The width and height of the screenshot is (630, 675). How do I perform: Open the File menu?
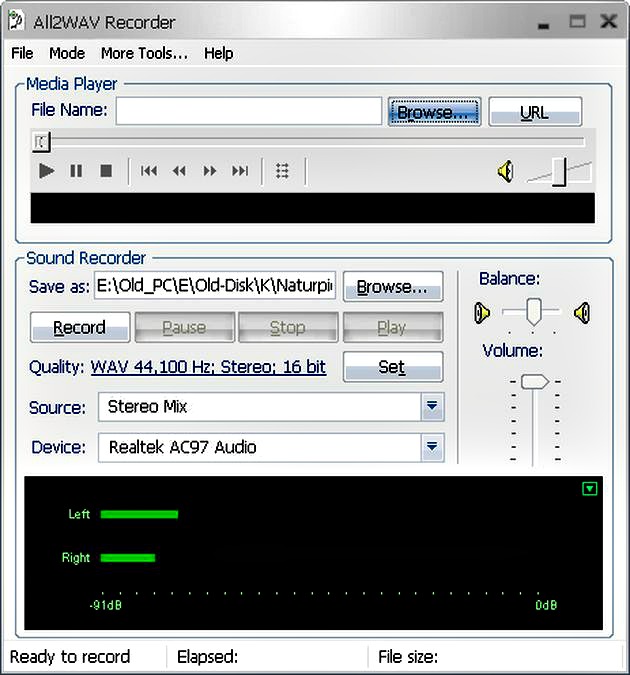point(22,53)
